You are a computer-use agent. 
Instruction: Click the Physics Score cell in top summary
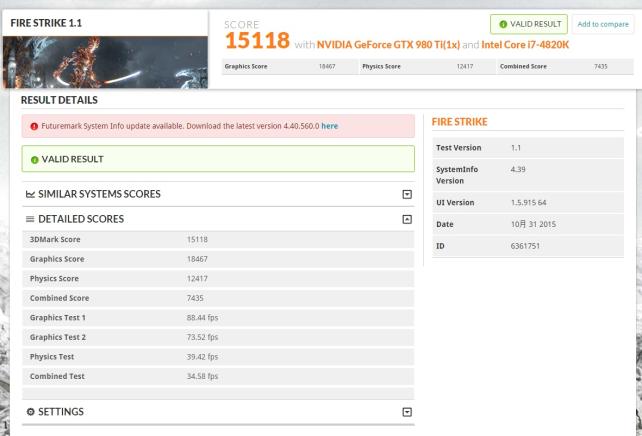[x=427, y=66]
